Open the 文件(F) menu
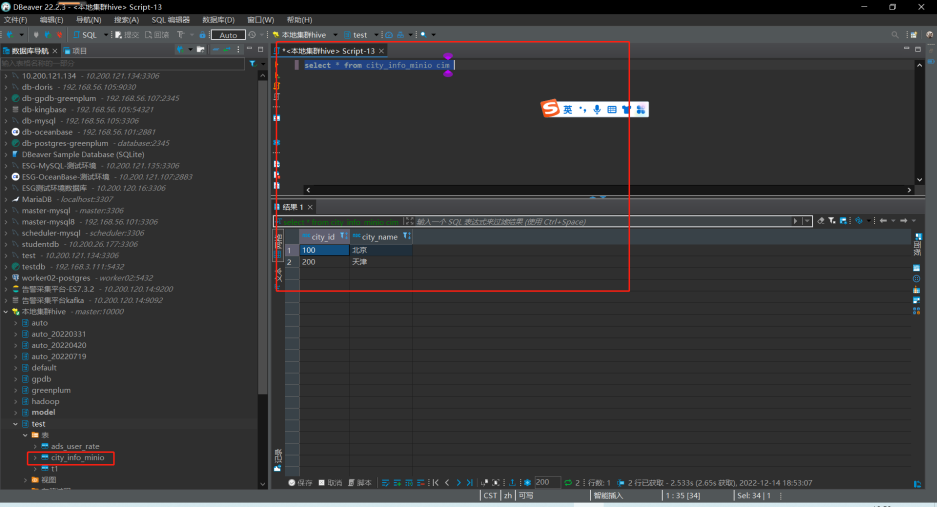The width and height of the screenshot is (937, 507). point(16,20)
